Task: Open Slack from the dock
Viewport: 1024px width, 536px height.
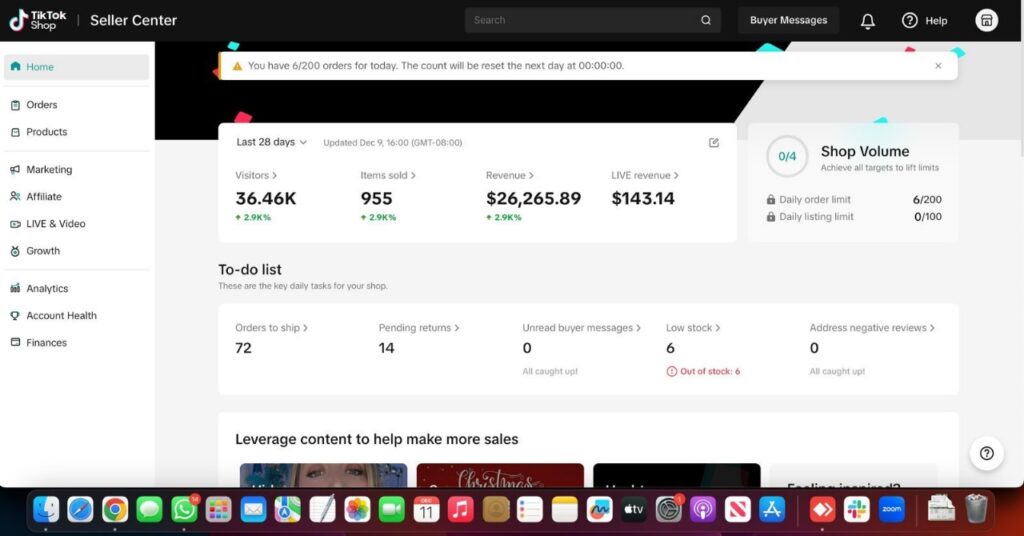Action: [x=857, y=509]
